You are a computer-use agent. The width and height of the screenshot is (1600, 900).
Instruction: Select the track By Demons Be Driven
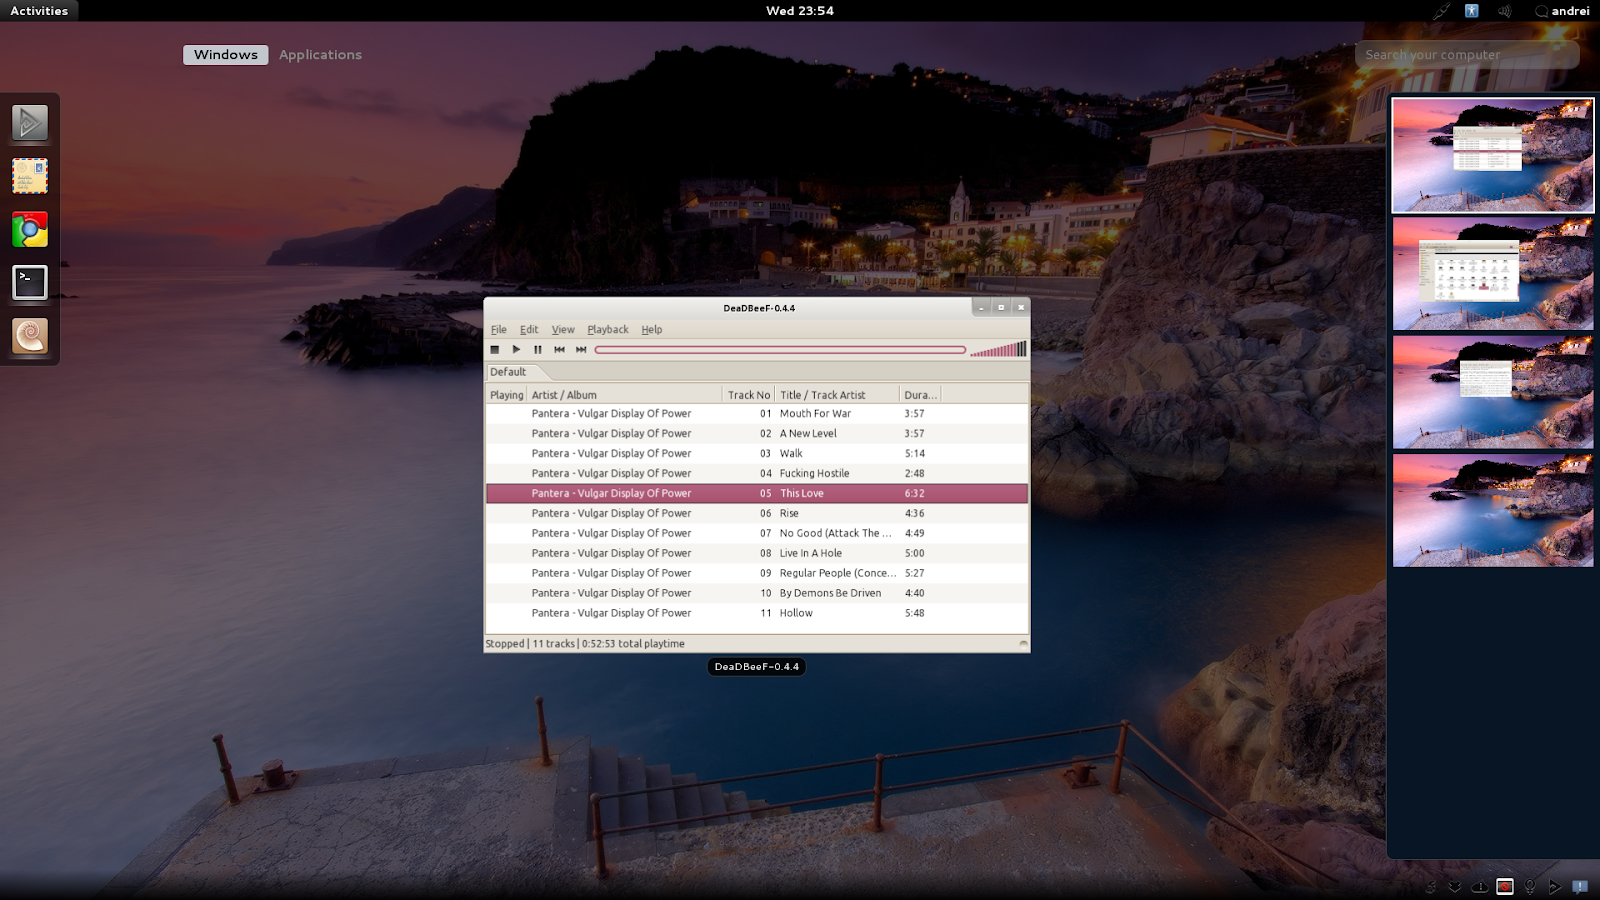757,594
